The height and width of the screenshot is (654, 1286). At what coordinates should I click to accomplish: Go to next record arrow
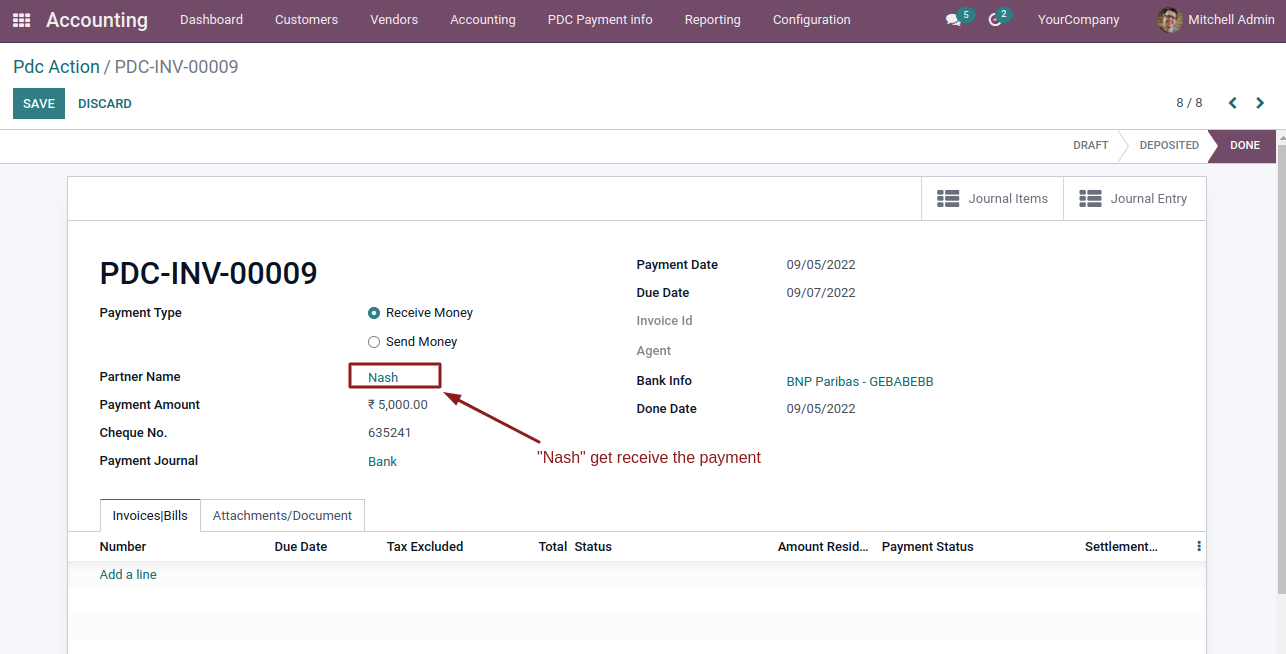1260,103
